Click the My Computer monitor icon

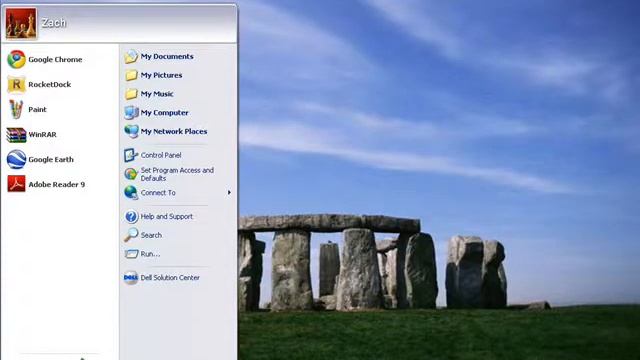(131, 113)
